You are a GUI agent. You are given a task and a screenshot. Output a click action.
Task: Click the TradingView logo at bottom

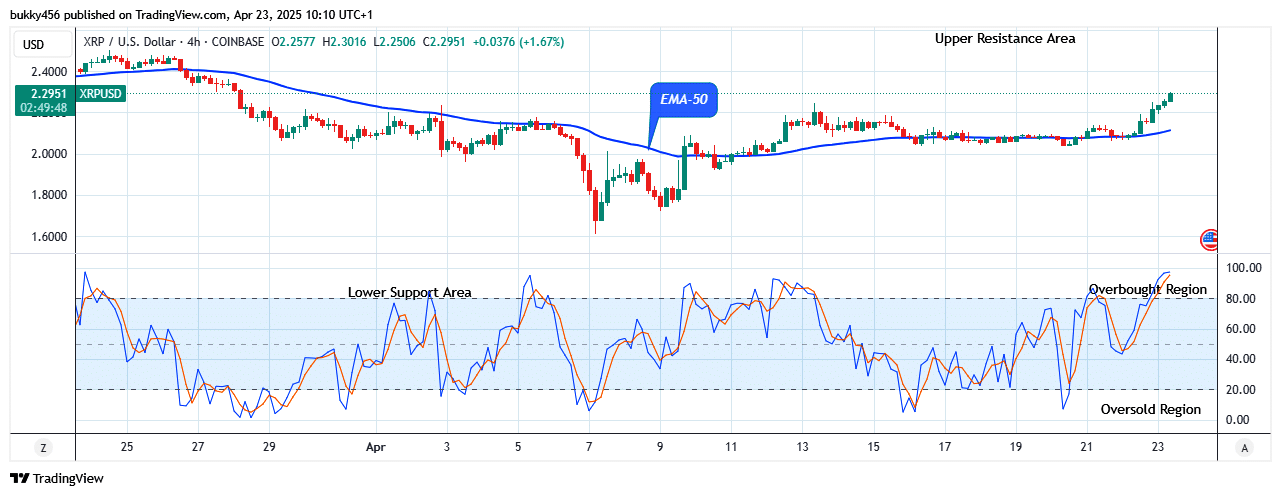click(57, 478)
